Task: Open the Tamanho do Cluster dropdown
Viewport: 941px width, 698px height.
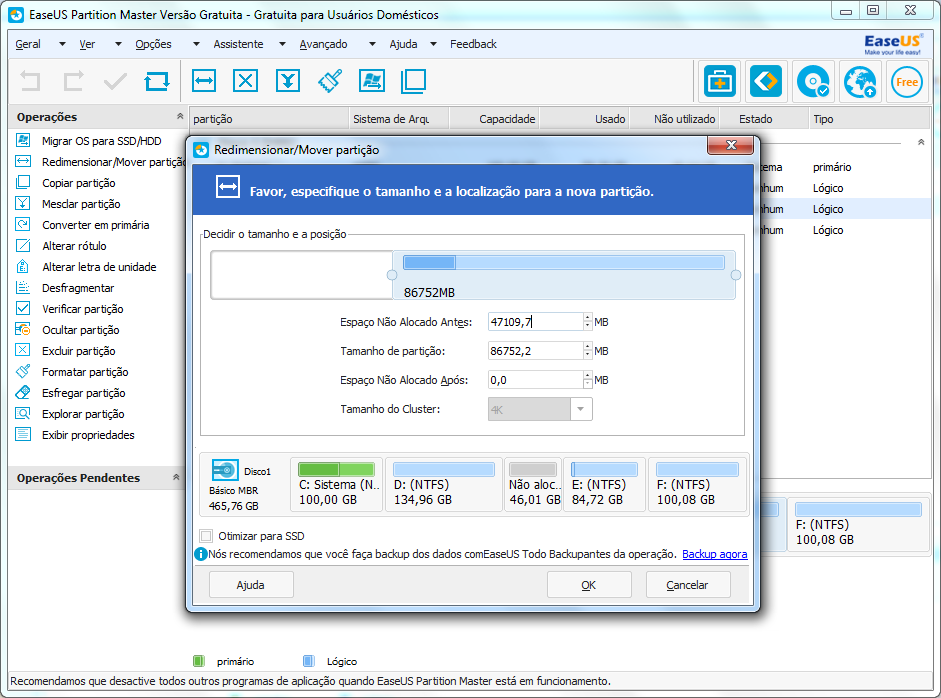Action: (580, 409)
